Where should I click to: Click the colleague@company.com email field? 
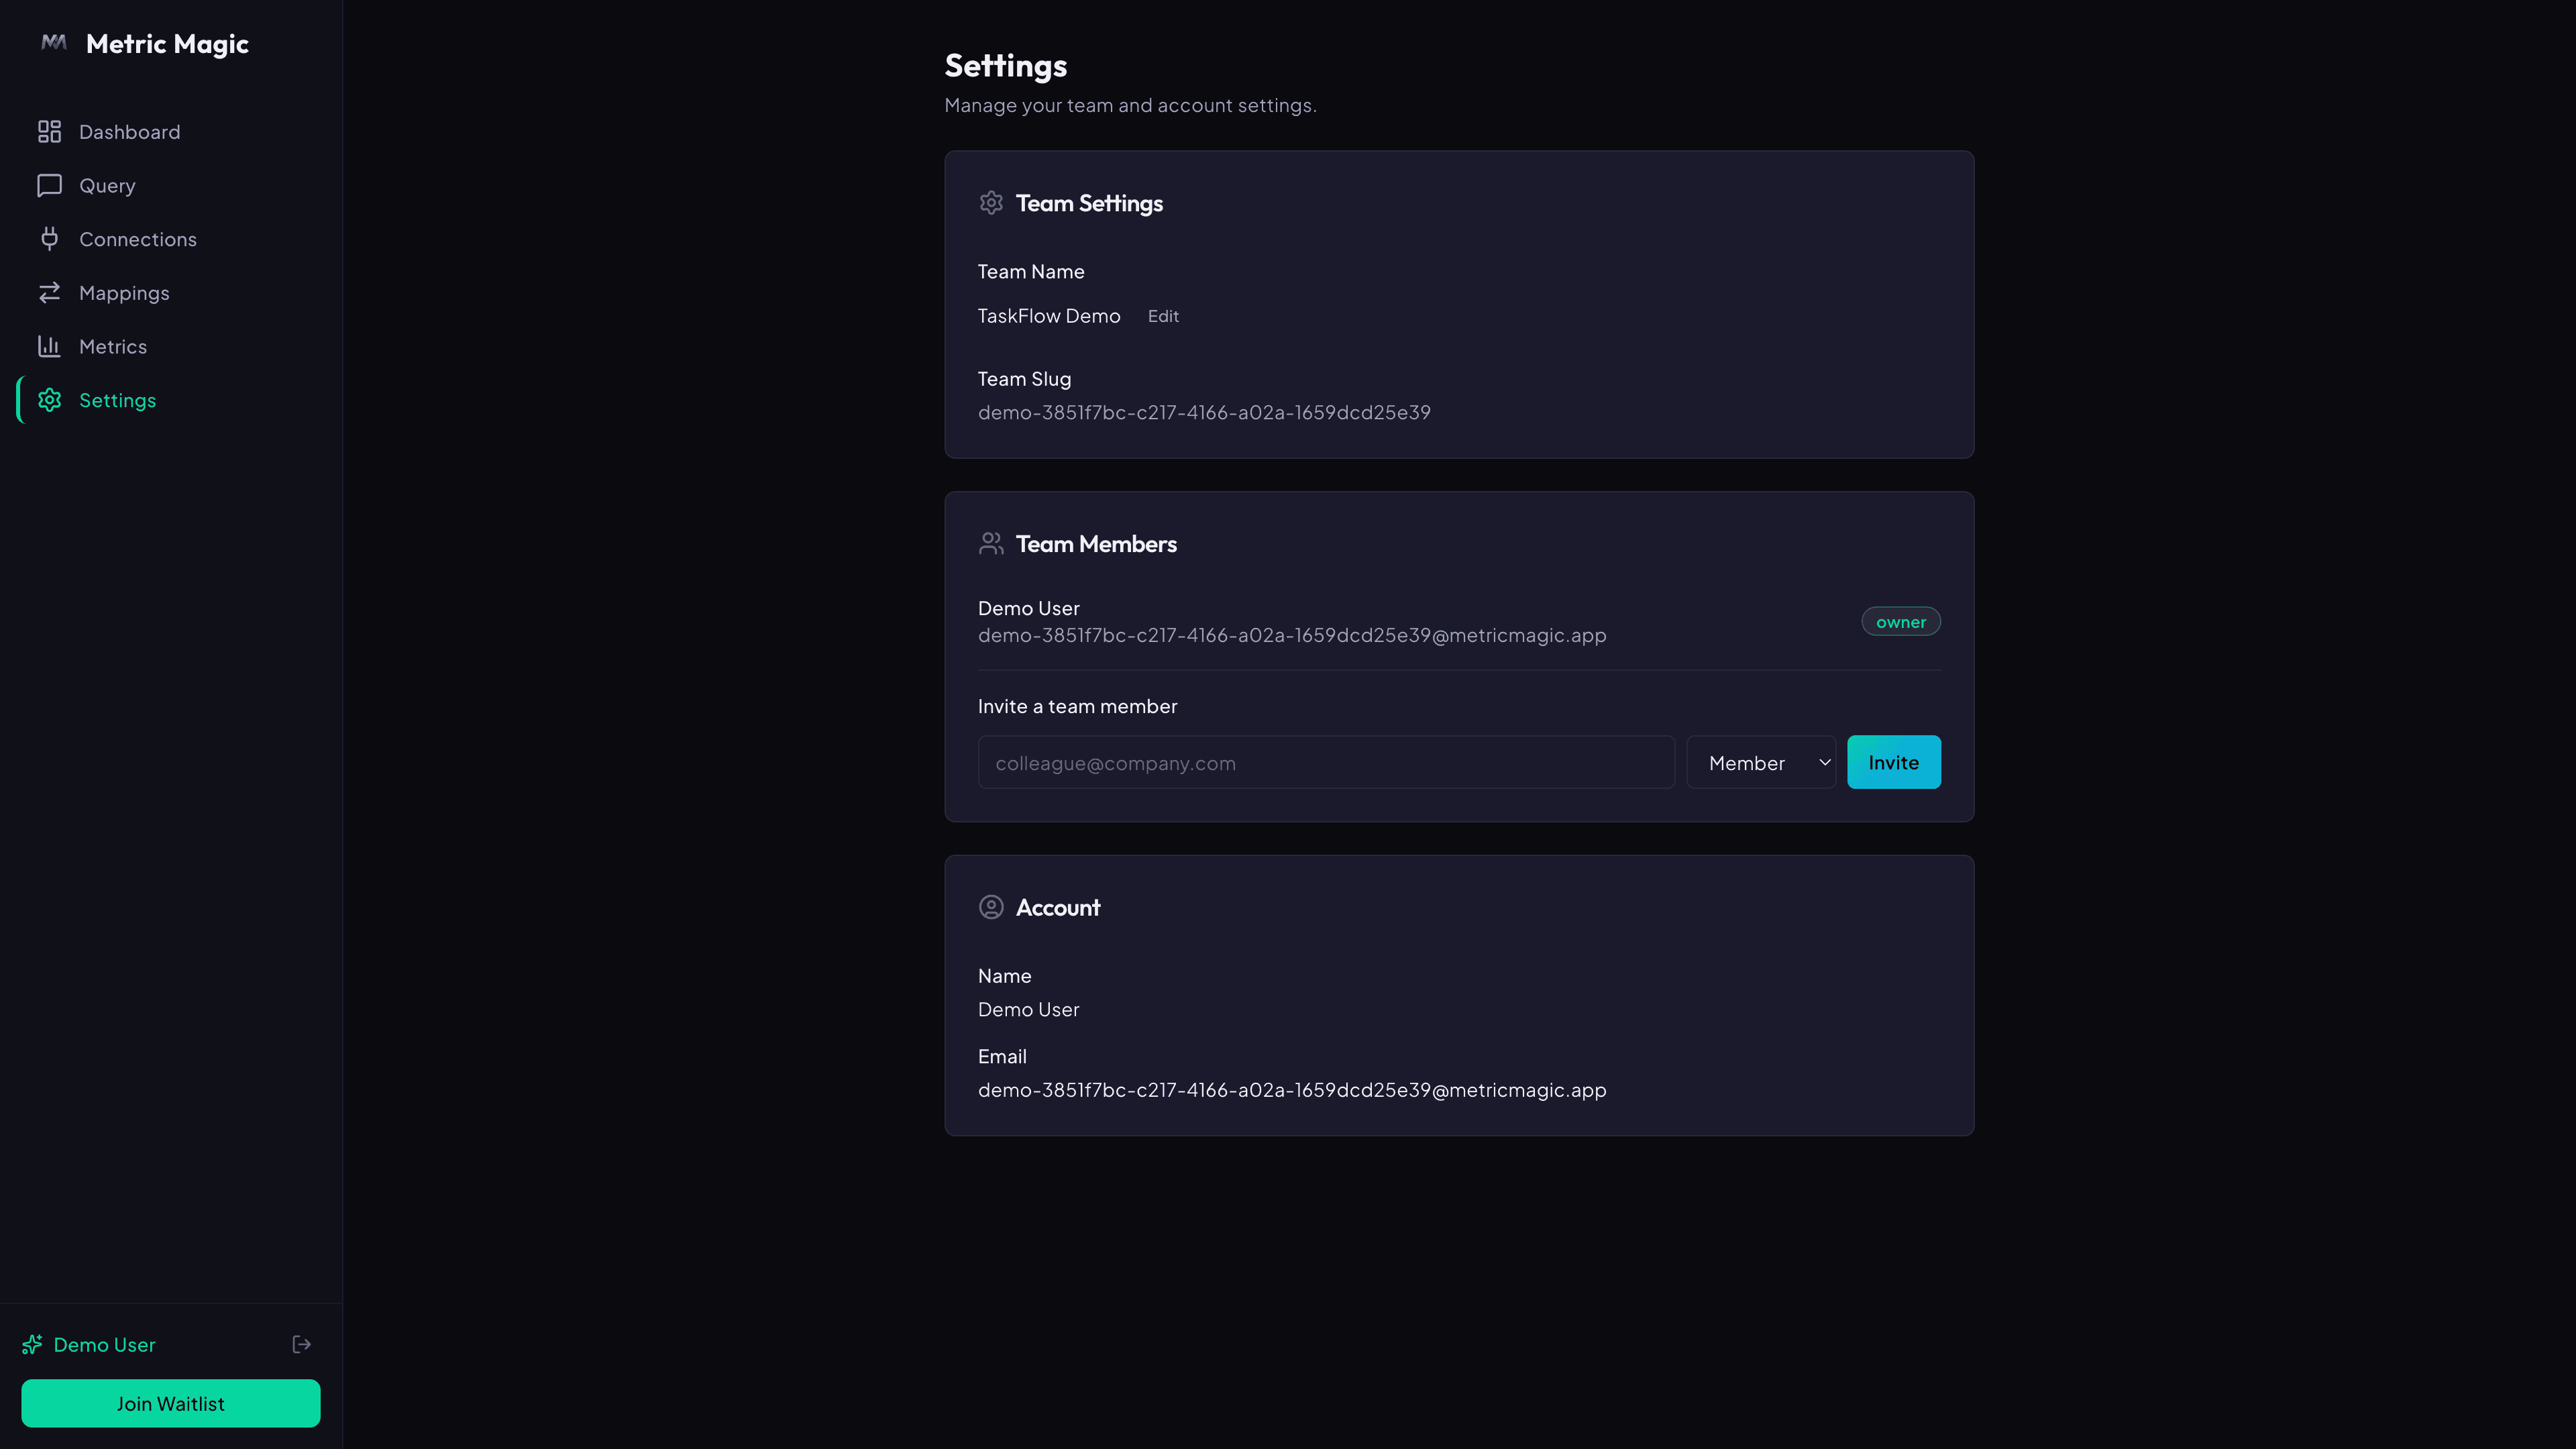(x=1326, y=762)
